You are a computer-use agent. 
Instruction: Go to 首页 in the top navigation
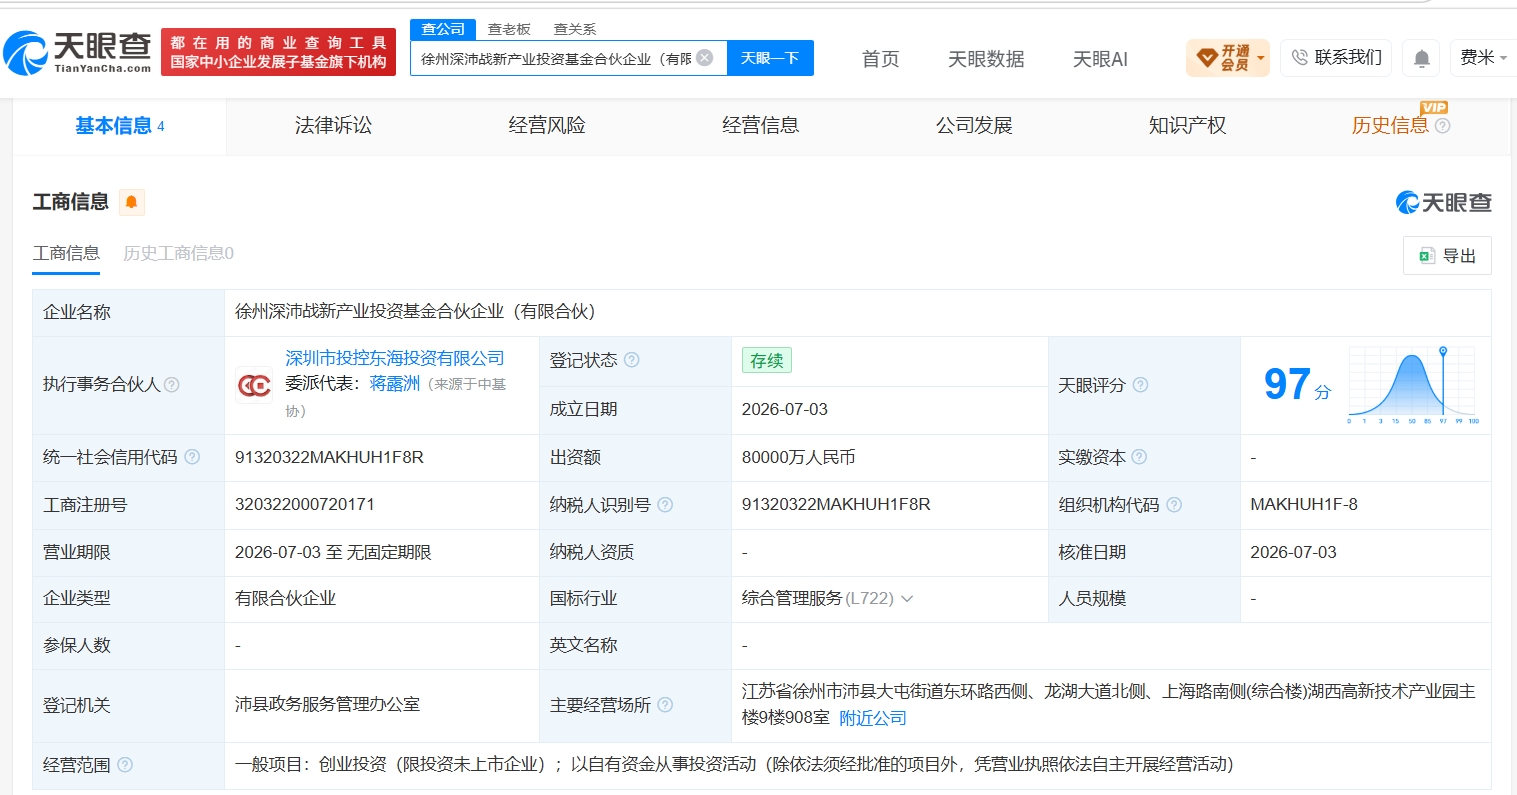pyautogui.click(x=880, y=59)
